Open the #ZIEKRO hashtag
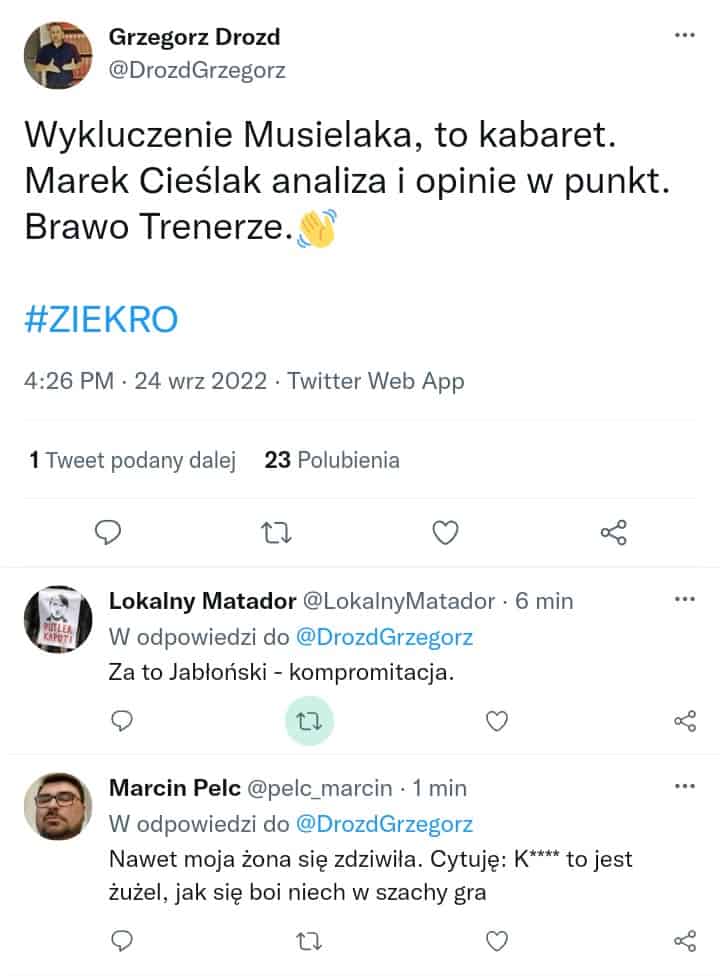The height and width of the screenshot is (976, 720). tap(100, 320)
